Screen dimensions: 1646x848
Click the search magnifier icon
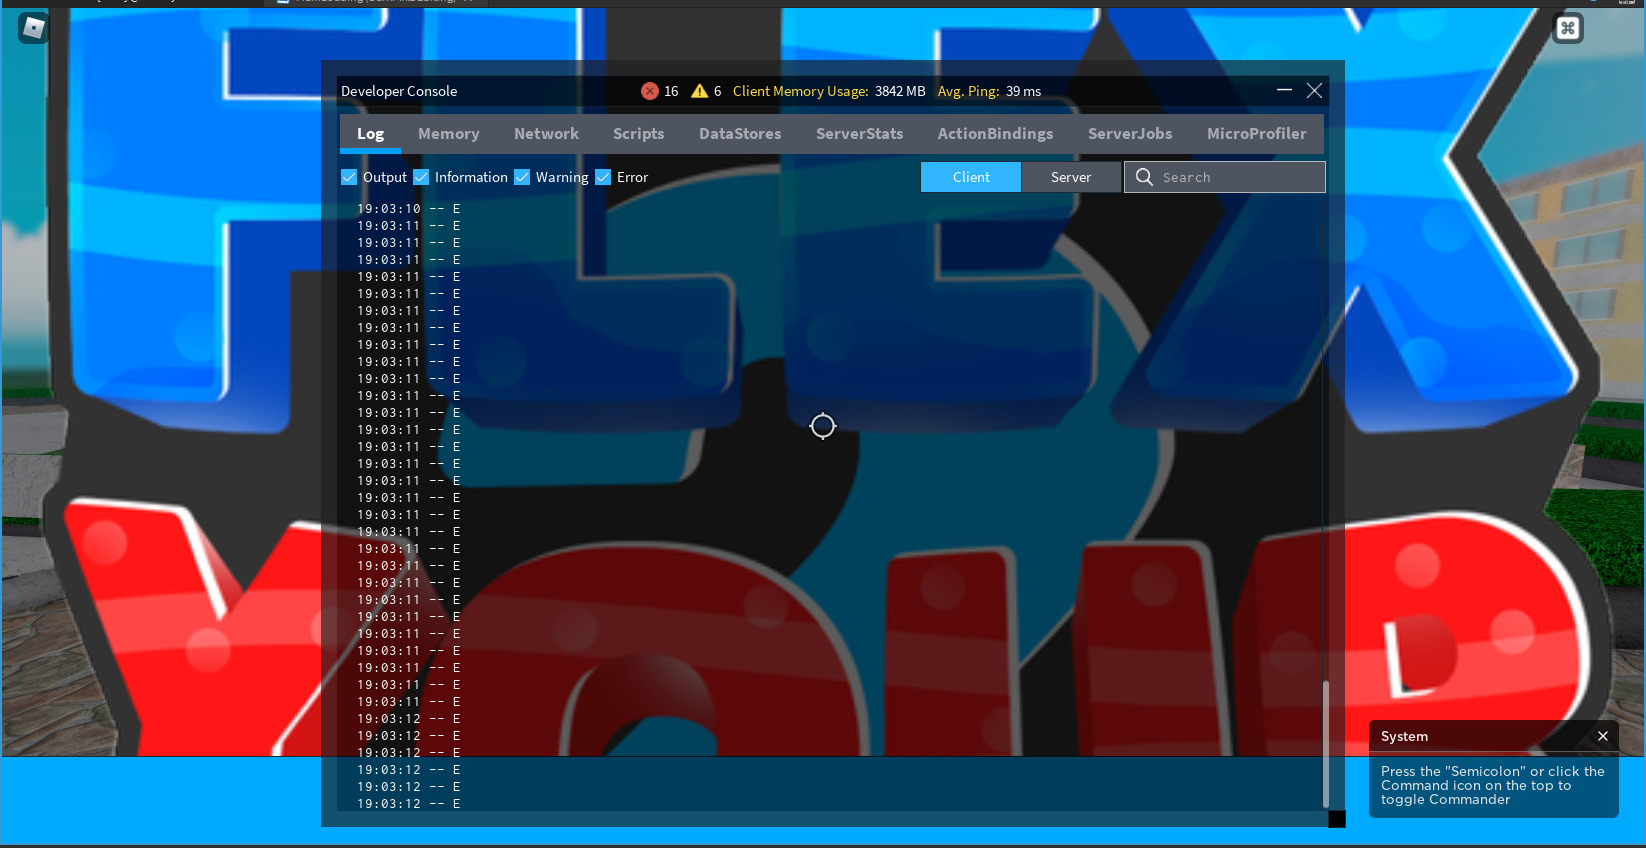click(x=1144, y=177)
